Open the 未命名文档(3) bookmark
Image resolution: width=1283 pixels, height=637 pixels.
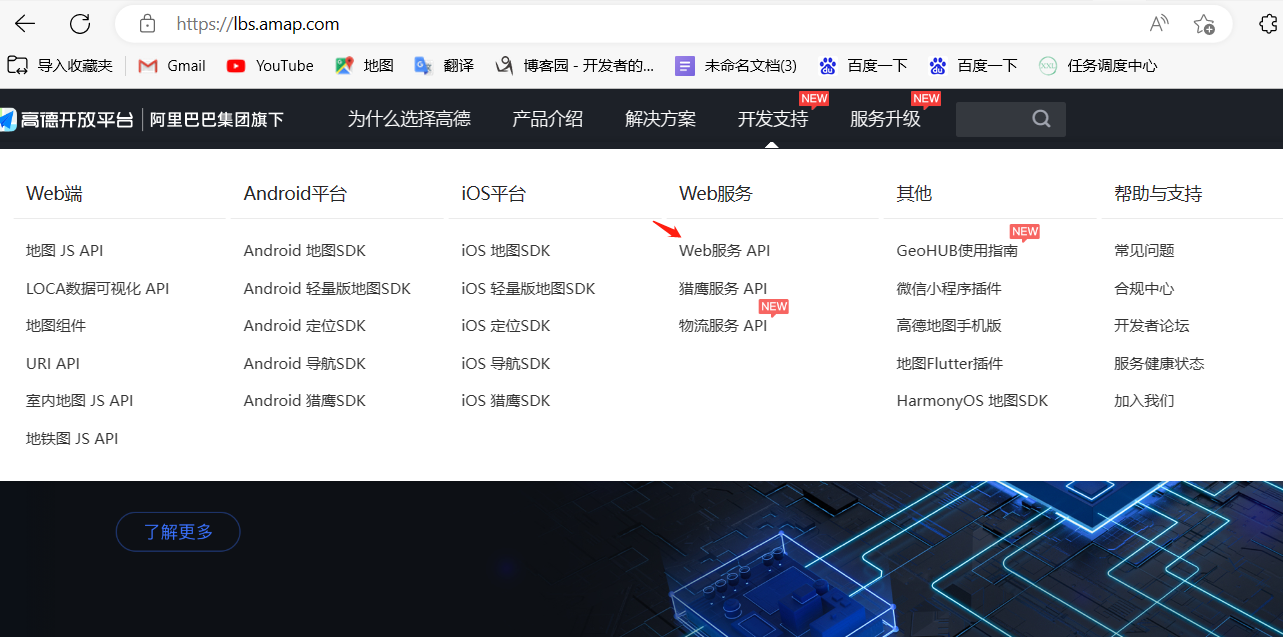click(x=740, y=65)
